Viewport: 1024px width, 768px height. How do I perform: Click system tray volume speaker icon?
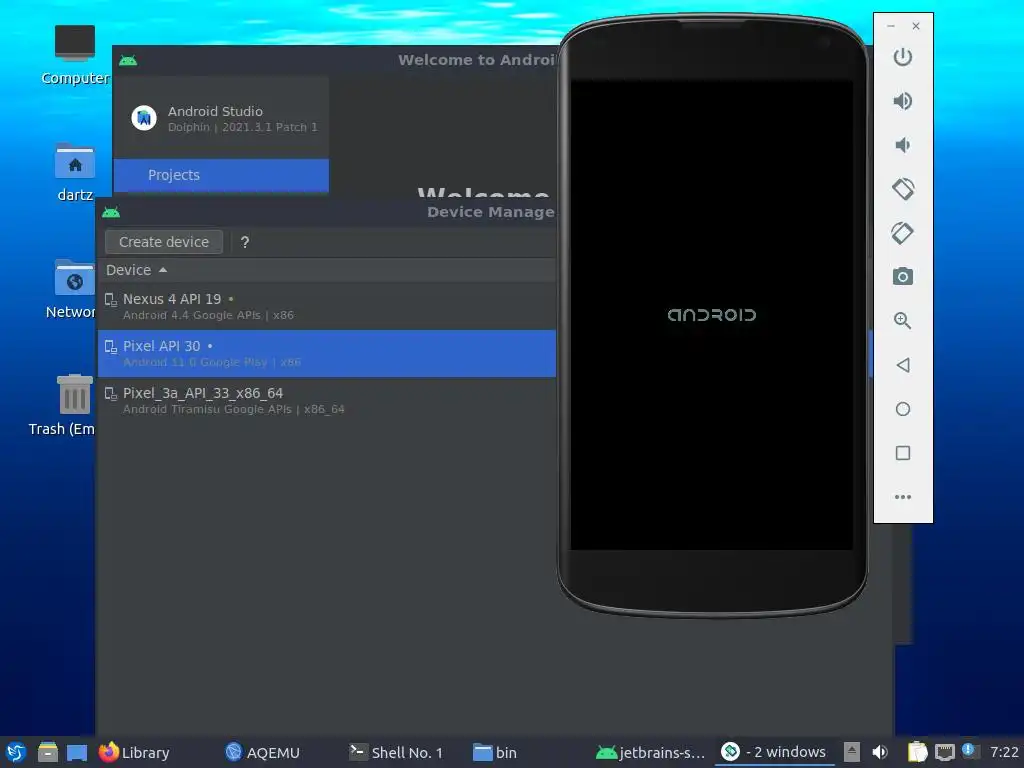[880, 752]
